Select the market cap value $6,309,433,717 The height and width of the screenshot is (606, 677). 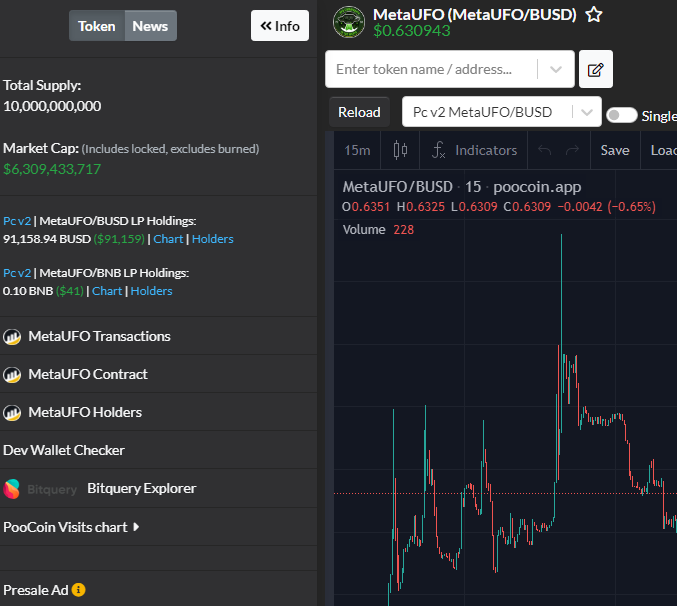[x=52, y=169]
